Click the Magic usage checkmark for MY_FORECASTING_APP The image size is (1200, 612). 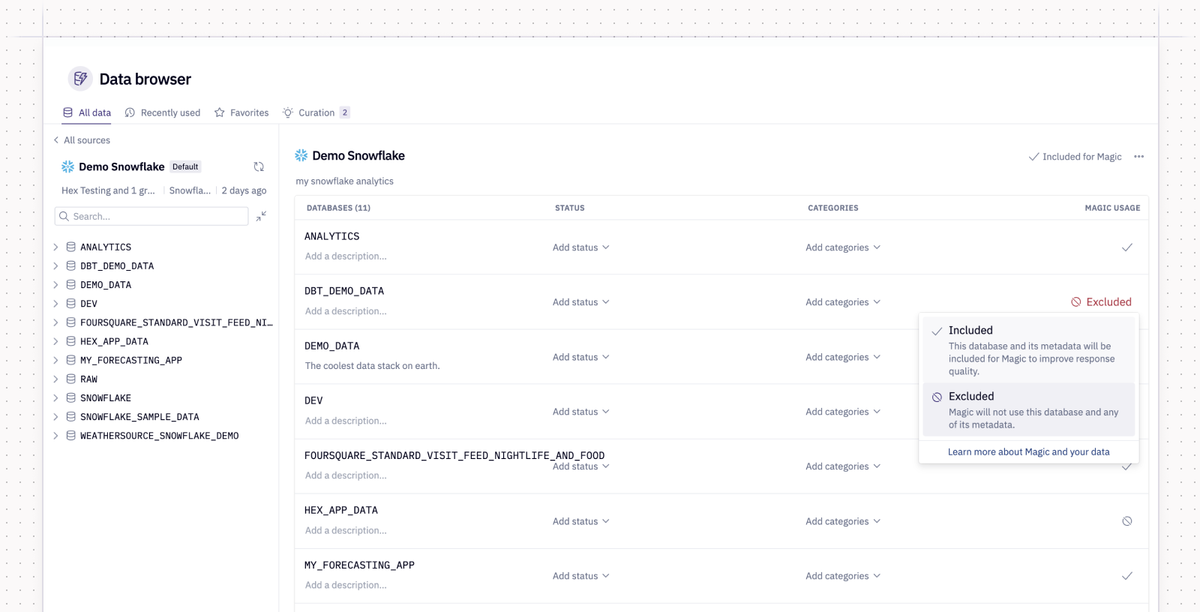tap(1127, 576)
